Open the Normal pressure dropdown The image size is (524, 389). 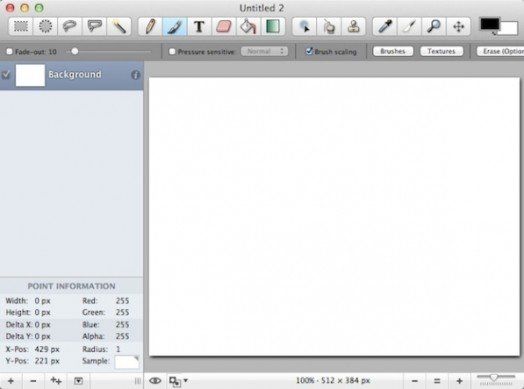pos(264,51)
